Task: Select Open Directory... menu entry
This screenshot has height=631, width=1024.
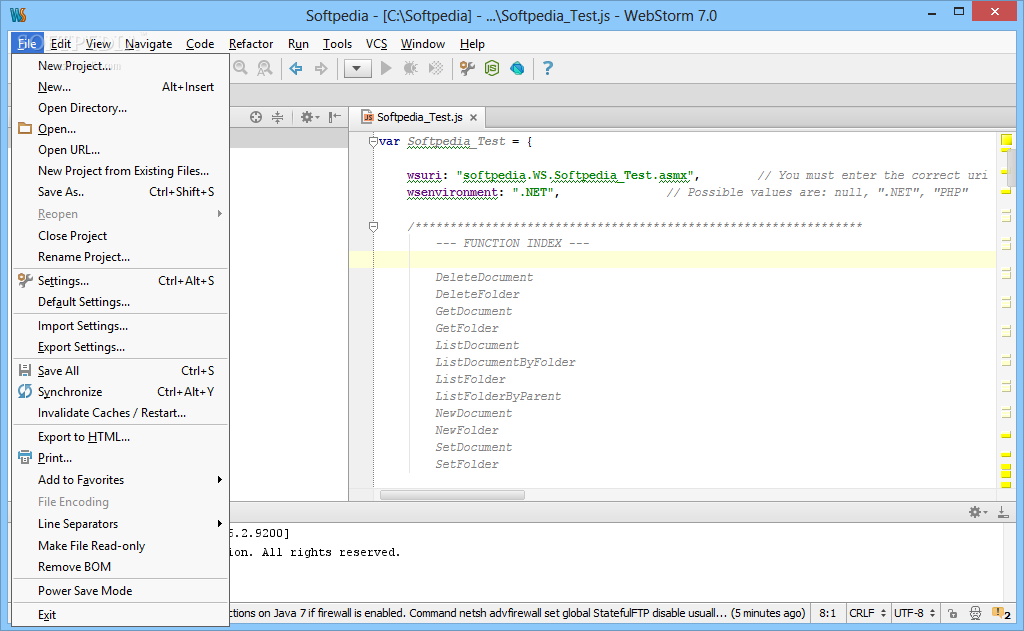Action: (x=121, y=108)
